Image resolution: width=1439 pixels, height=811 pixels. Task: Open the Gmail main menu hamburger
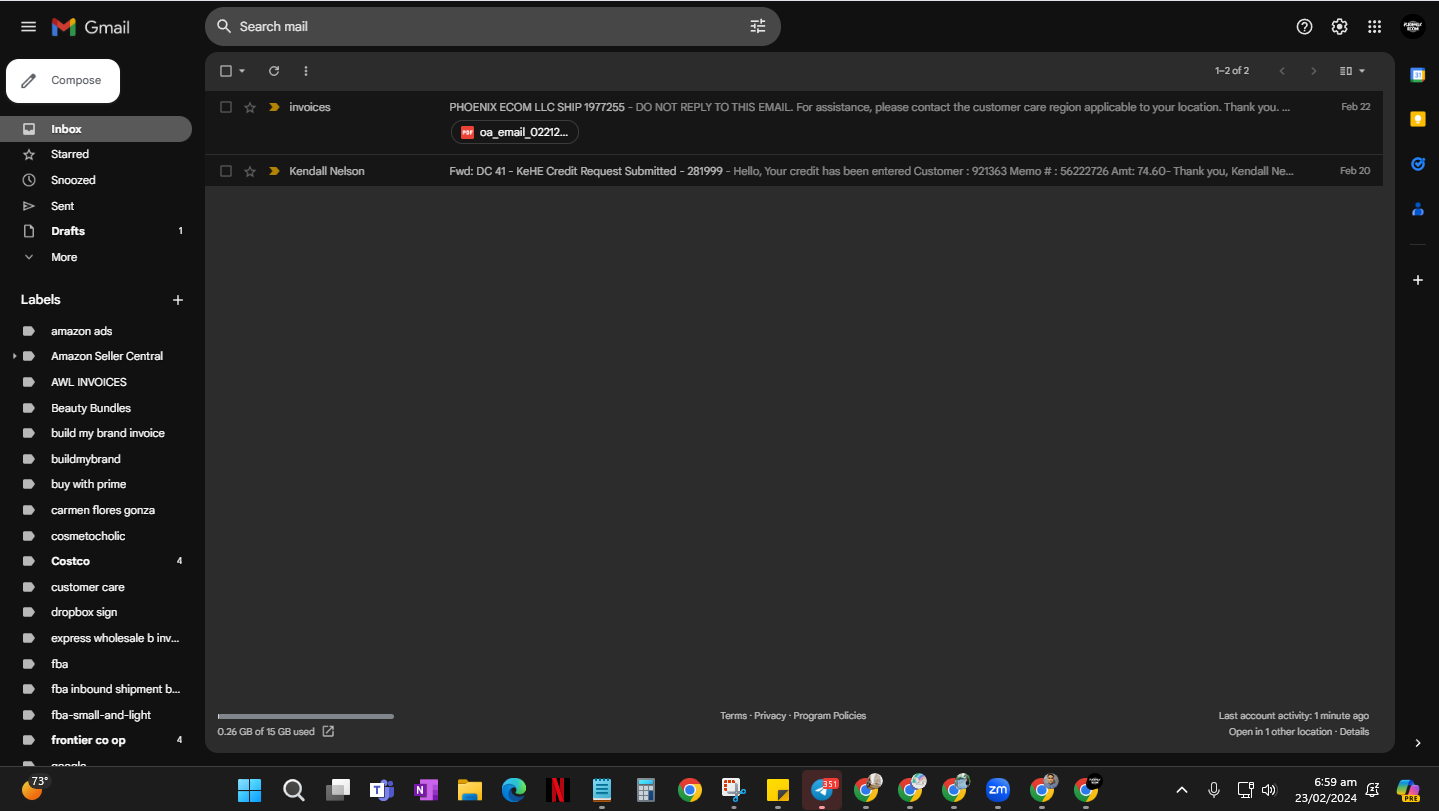[28, 27]
